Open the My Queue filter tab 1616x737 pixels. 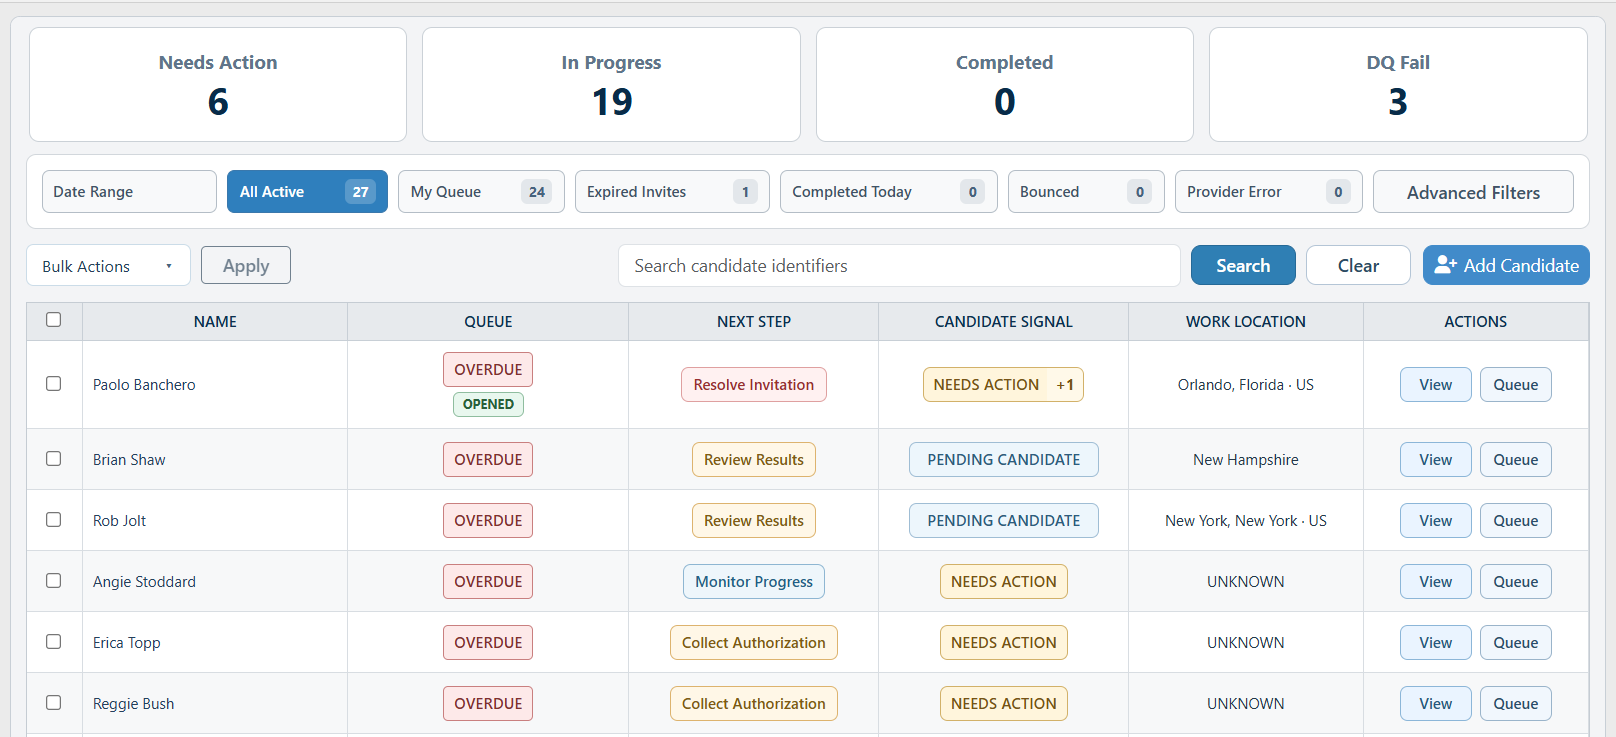(481, 191)
